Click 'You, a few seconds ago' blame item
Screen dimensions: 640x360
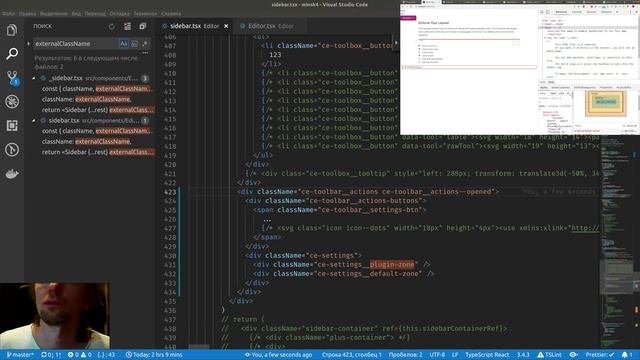[x=278, y=355]
